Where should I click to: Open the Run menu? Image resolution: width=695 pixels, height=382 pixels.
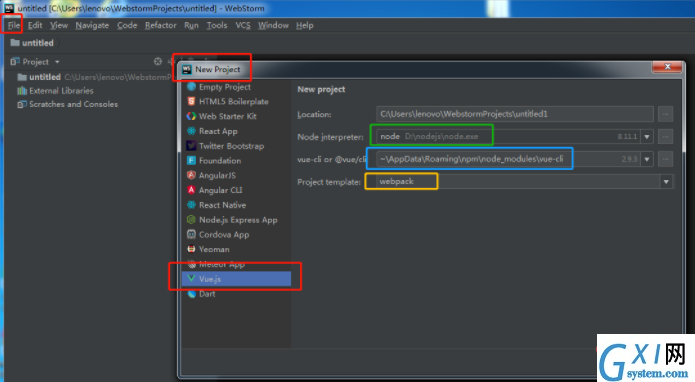point(191,25)
